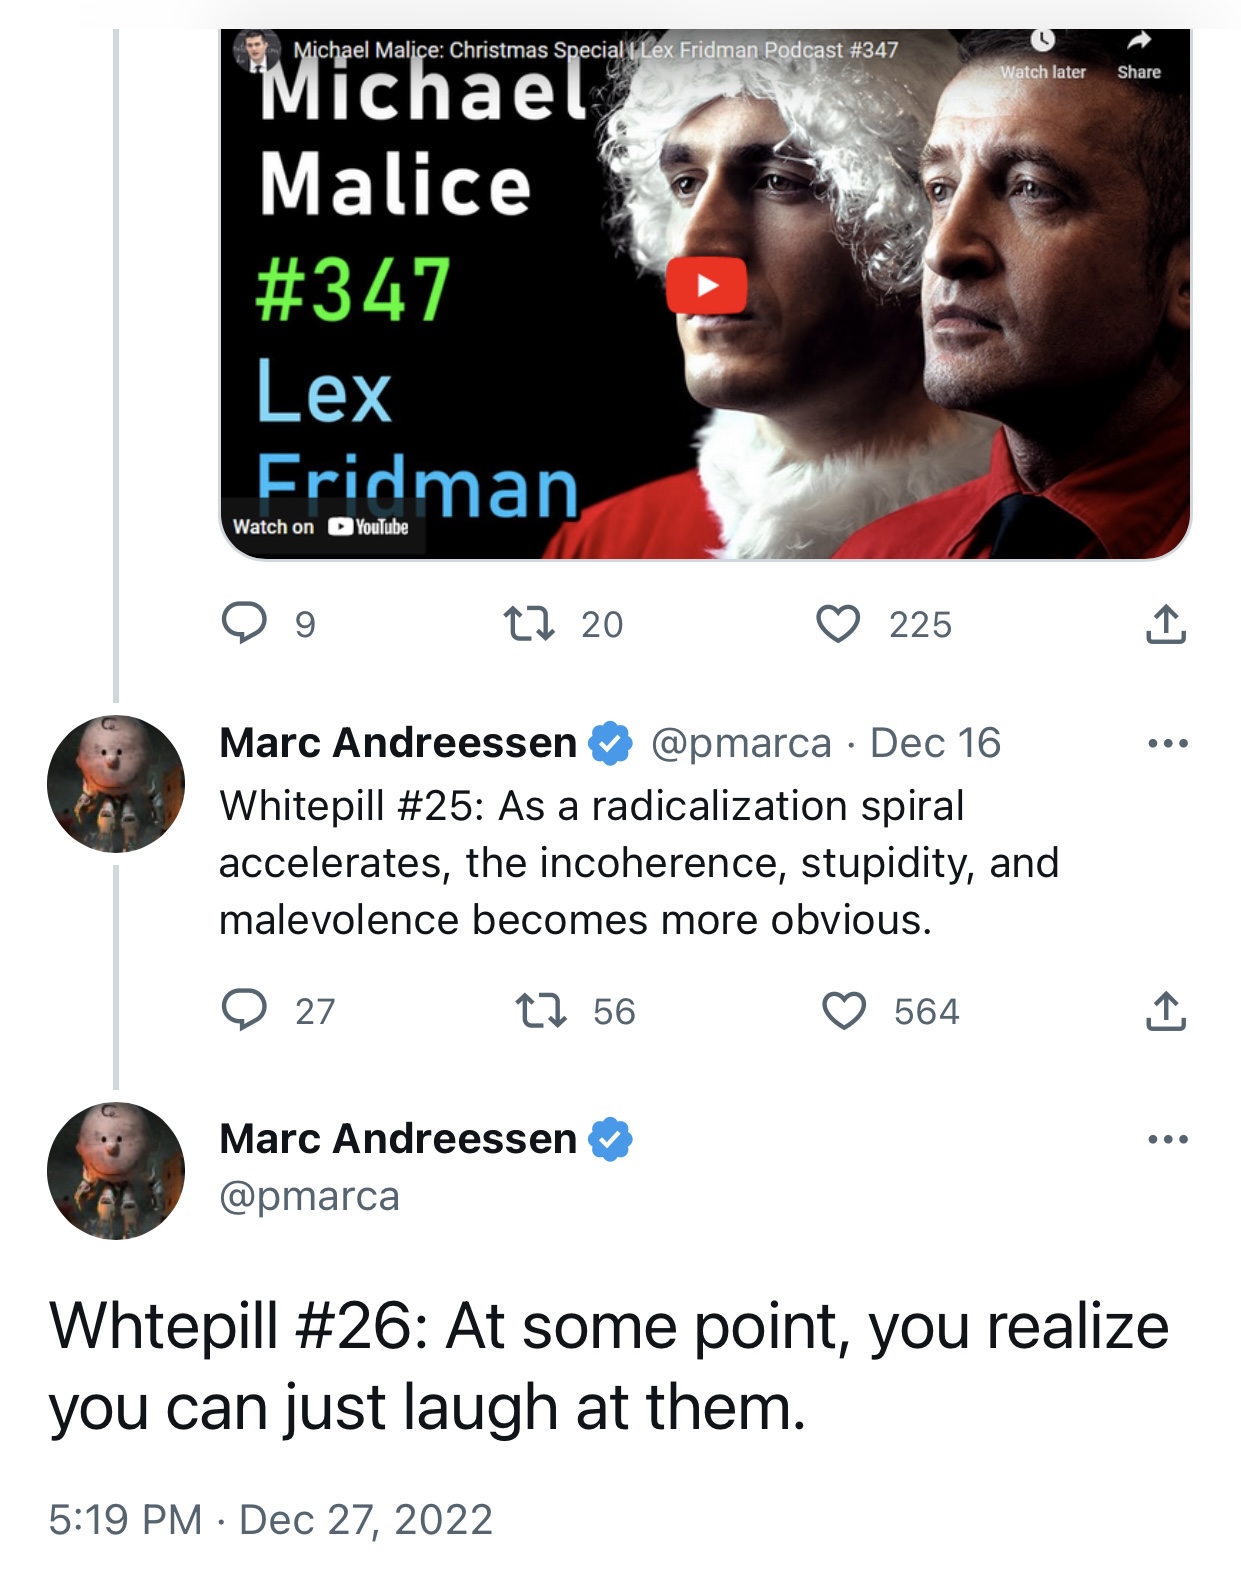This screenshot has width=1241, height=1574.
Task: Like the tweet with 225 likes
Action: tap(837, 624)
